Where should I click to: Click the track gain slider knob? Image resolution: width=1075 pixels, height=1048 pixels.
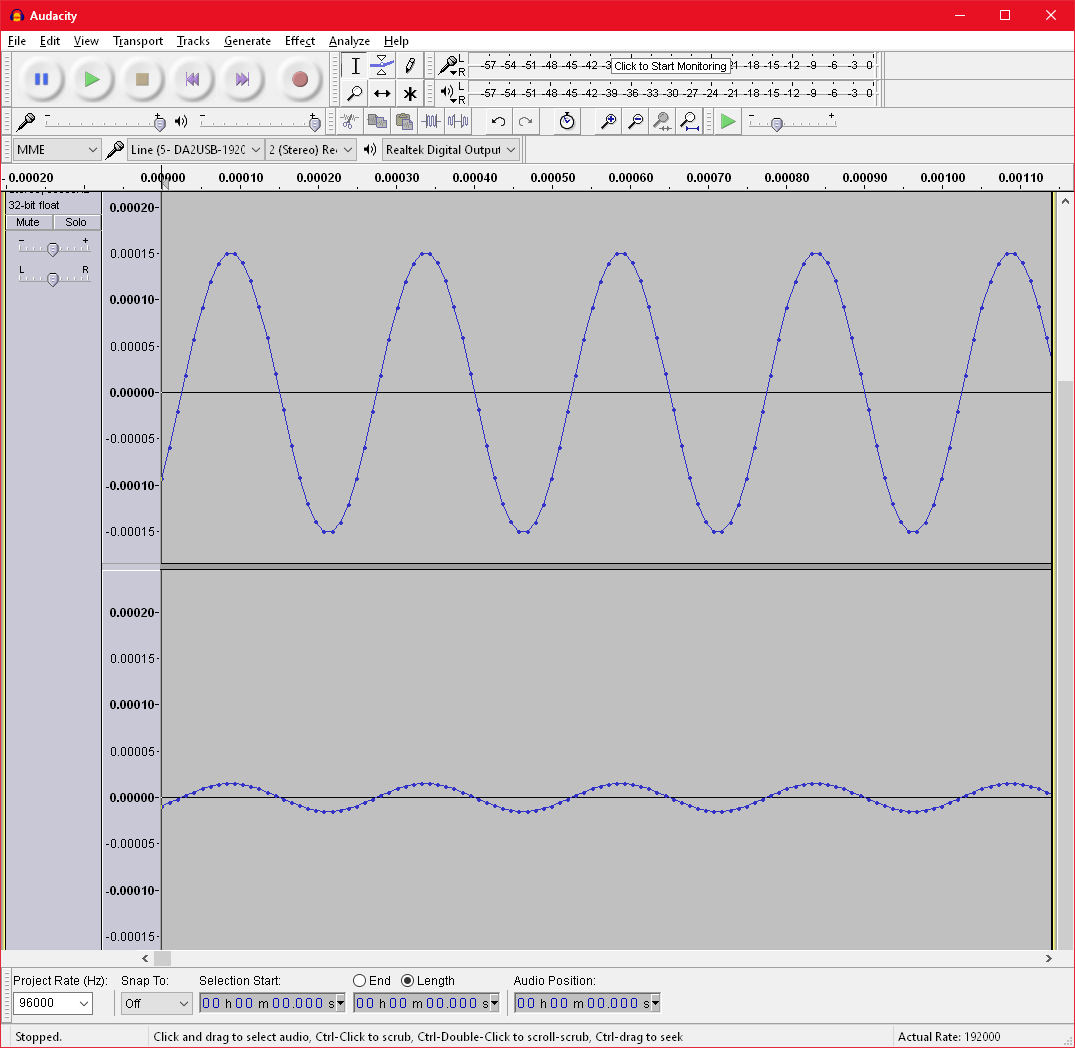(53, 249)
